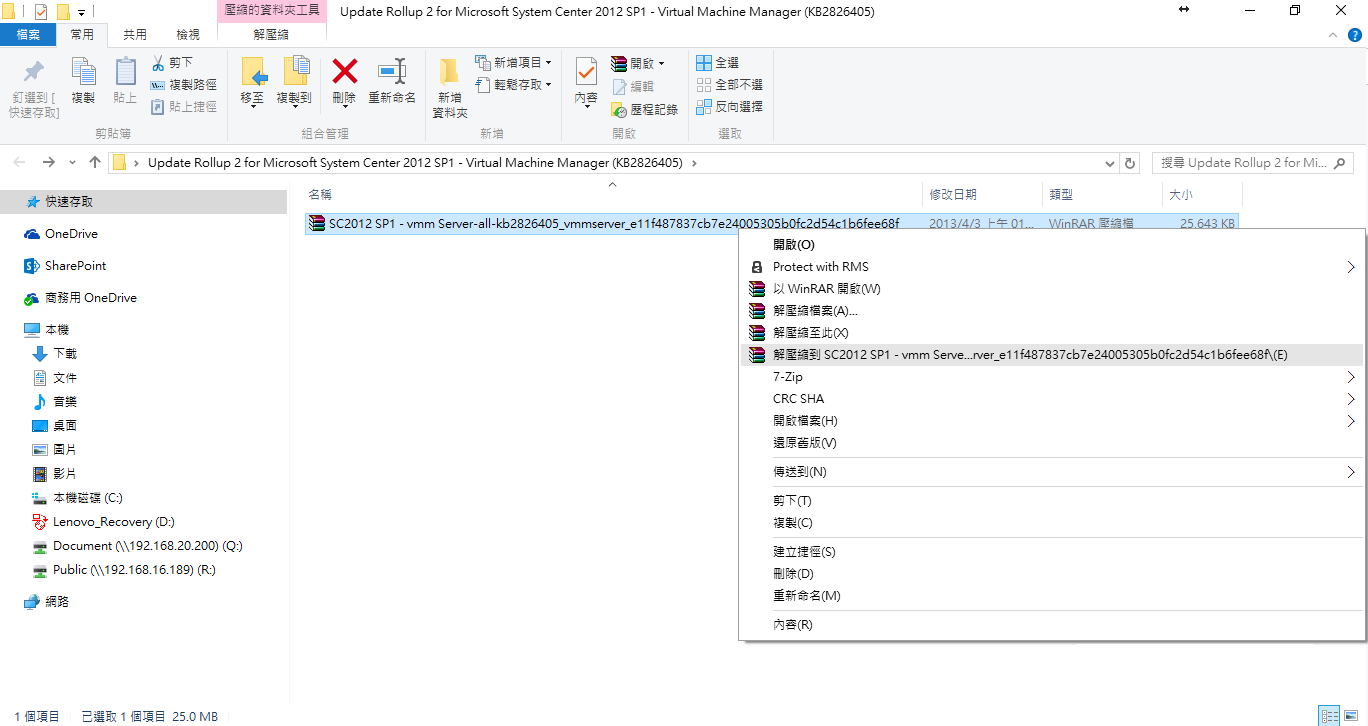Screen dimensions: 1368x726
Task: Open the Move to (移至) ribbon button
Action: tap(252, 83)
